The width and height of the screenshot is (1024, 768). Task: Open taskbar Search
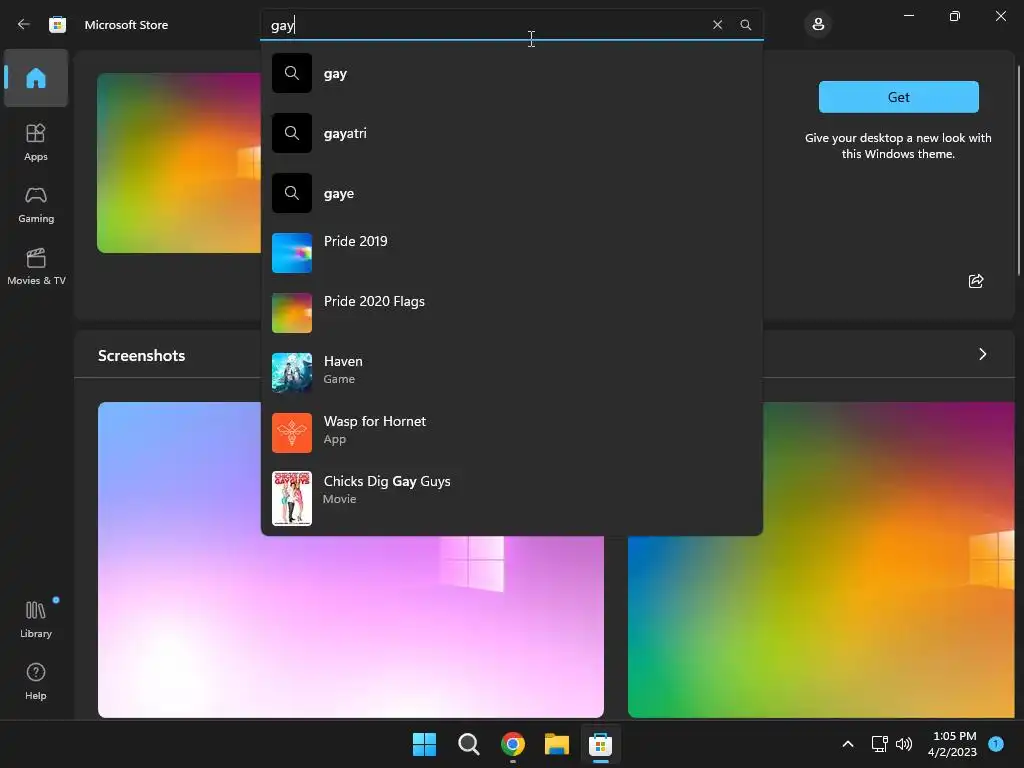coord(468,744)
